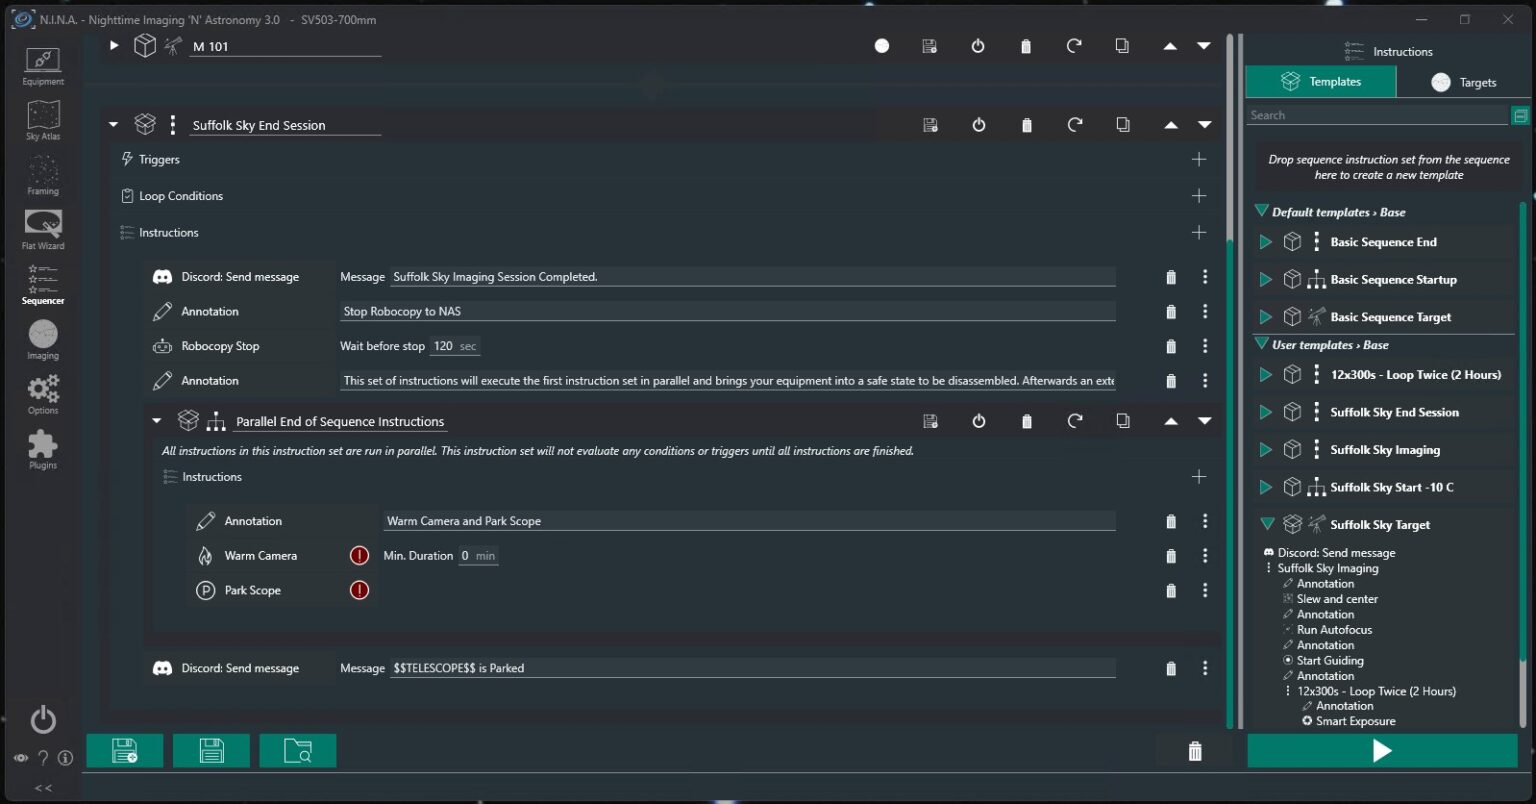Start the sequence with play button
Screen dimensions: 1536x804
click(1382, 751)
